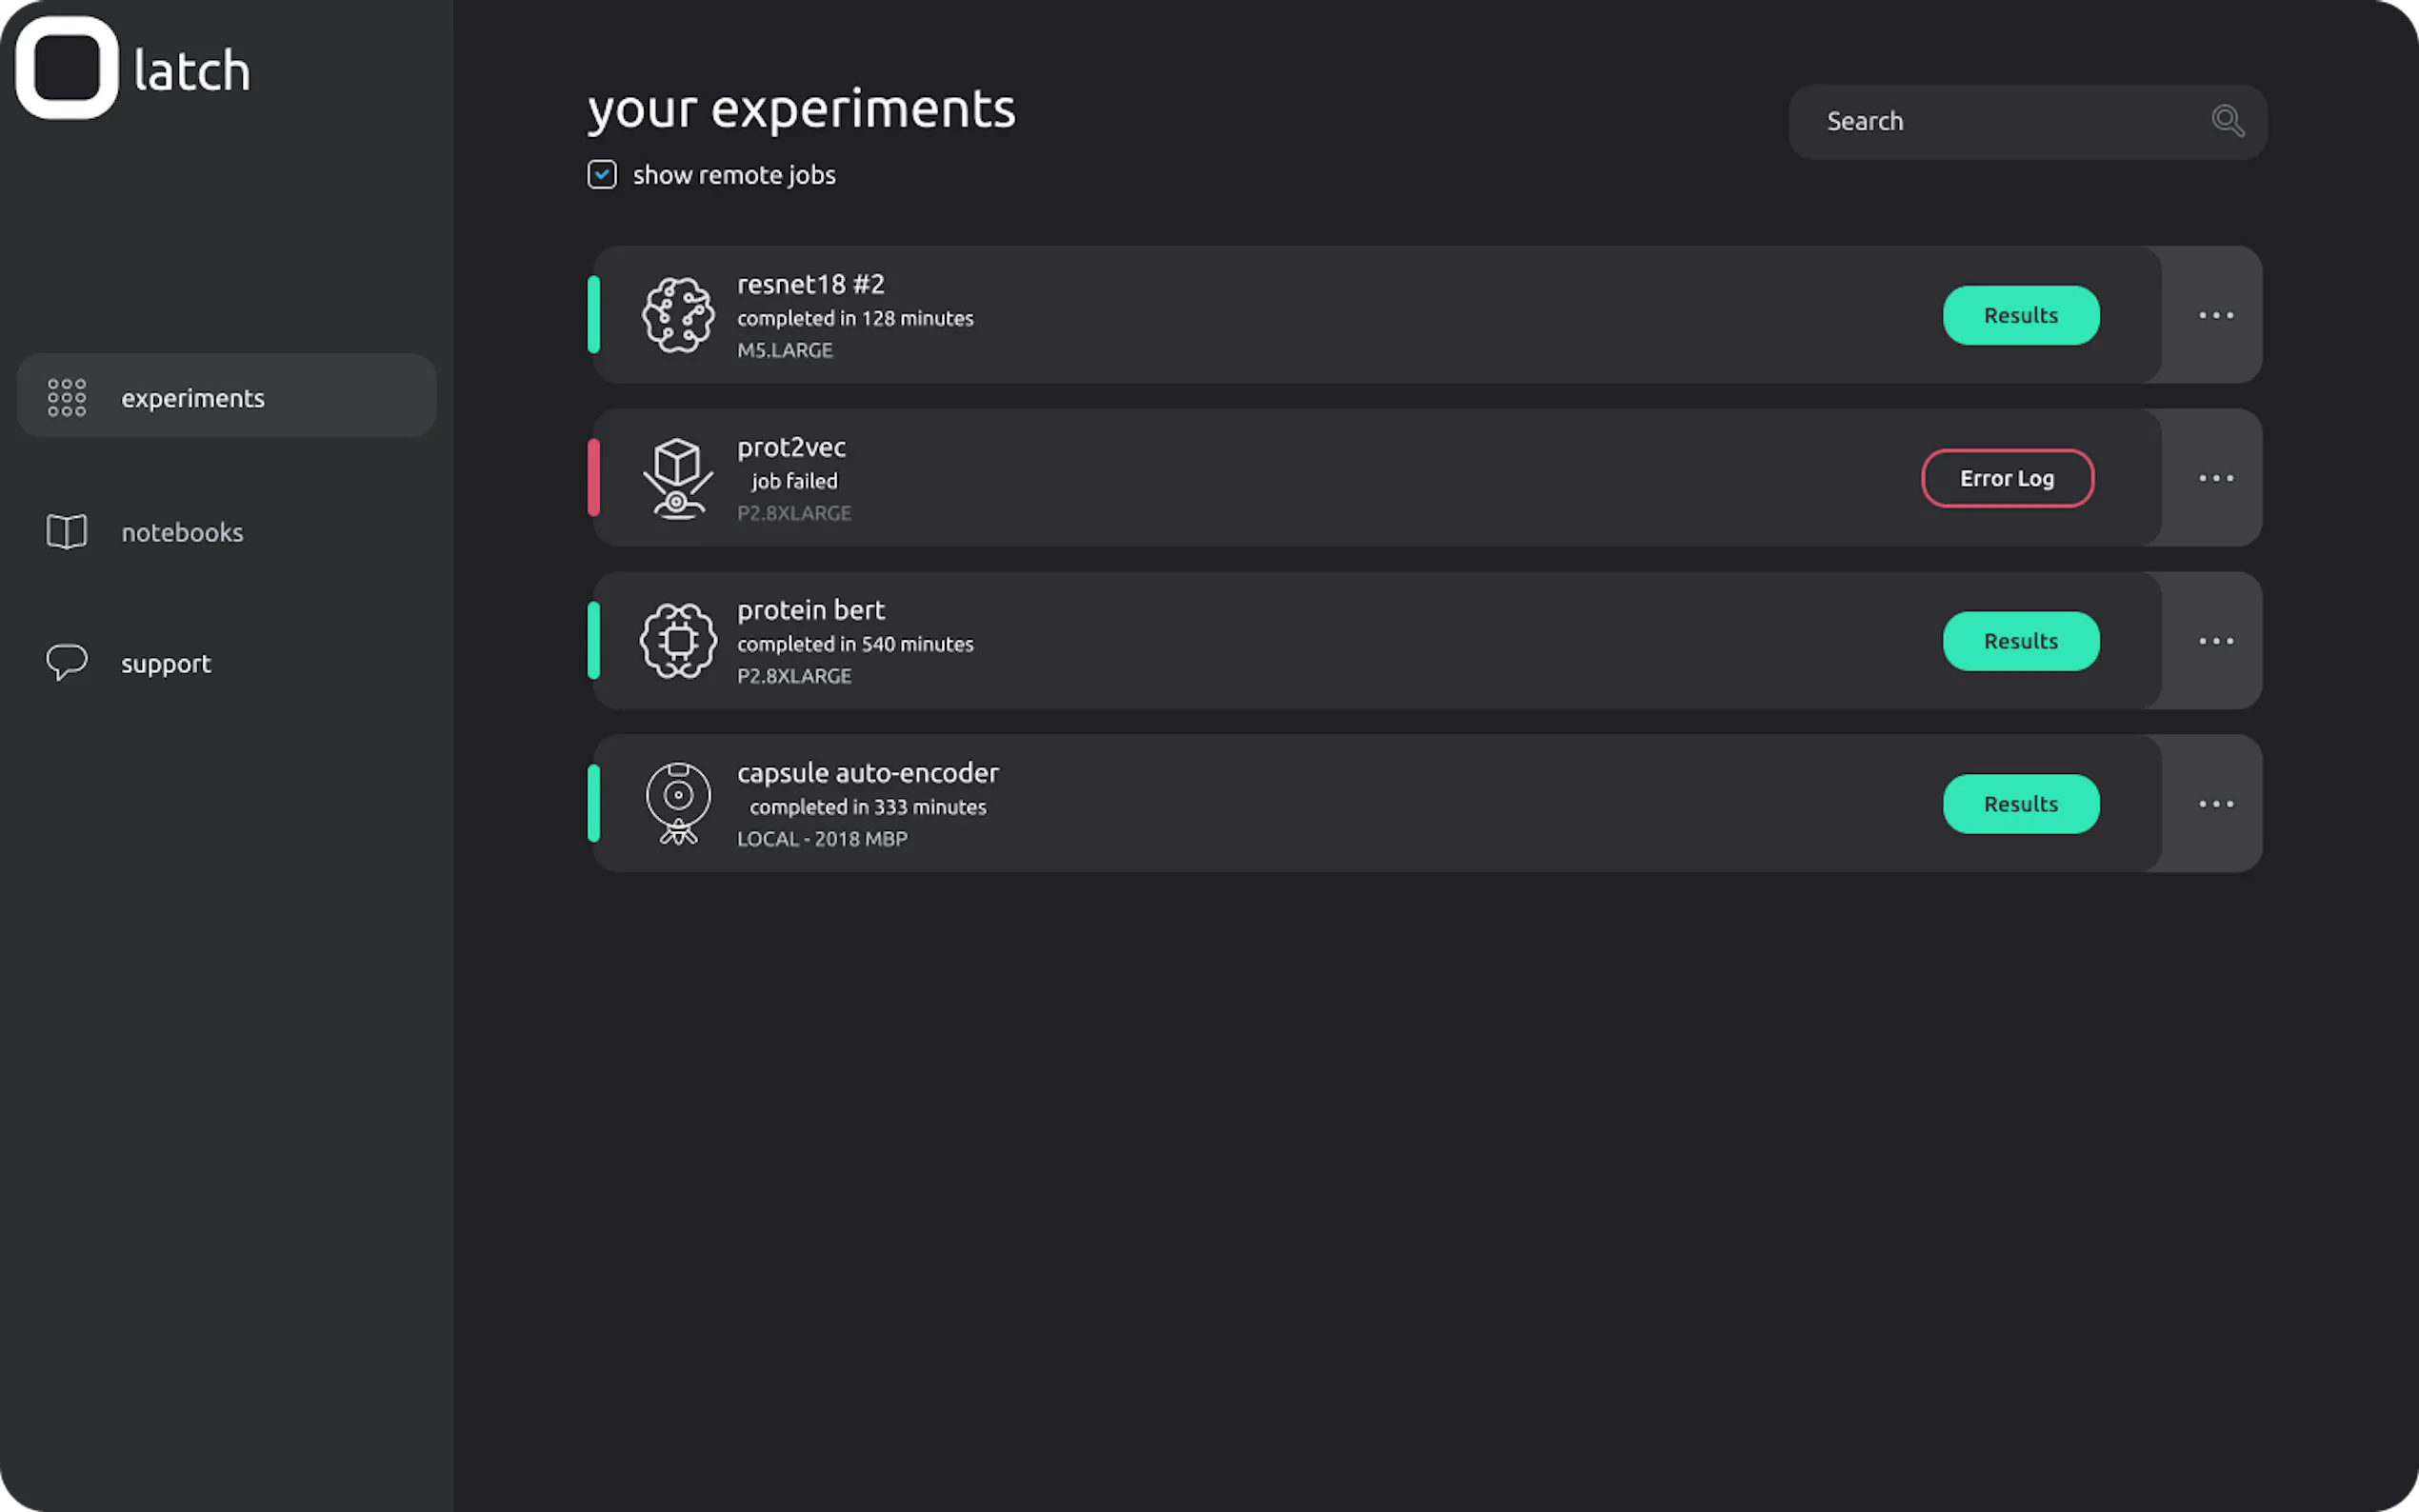Click the cube icon for prot2vec
The image size is (2419, 1512).
[x=678, y=478]
